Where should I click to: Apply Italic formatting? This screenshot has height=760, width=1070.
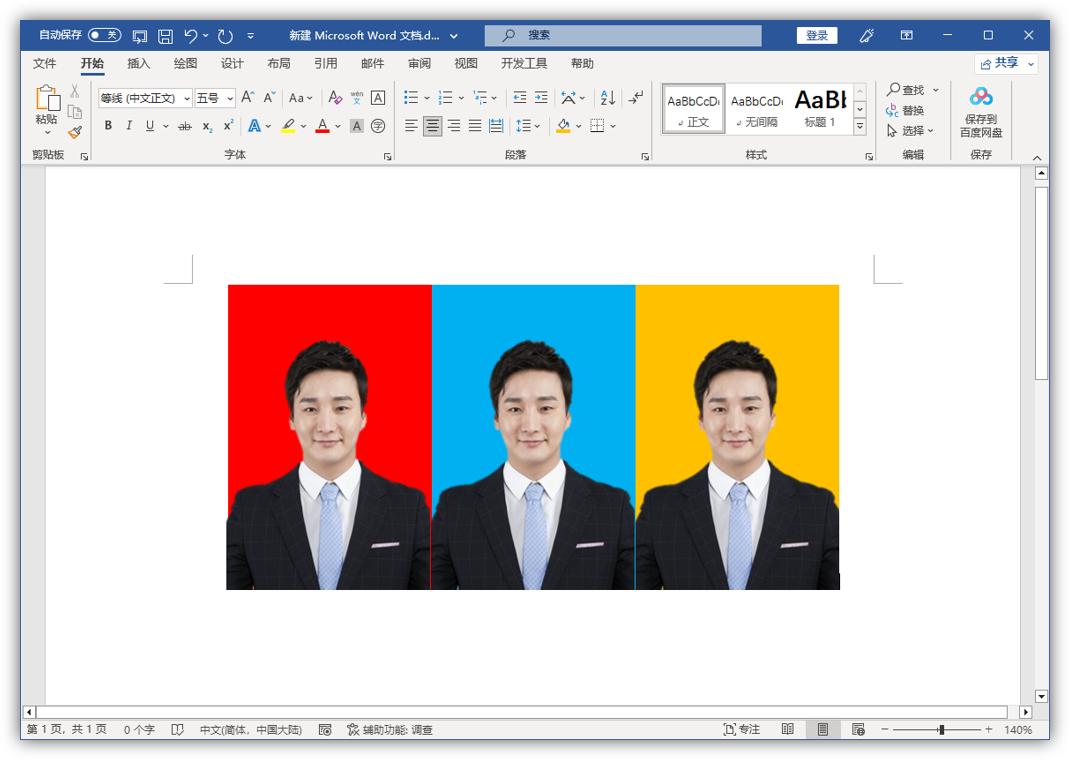128,126
